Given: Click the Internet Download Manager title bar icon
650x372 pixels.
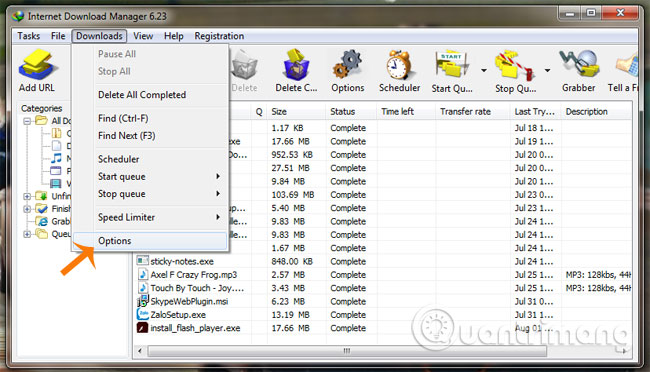Looking at the screenshot, I should 18,16.
